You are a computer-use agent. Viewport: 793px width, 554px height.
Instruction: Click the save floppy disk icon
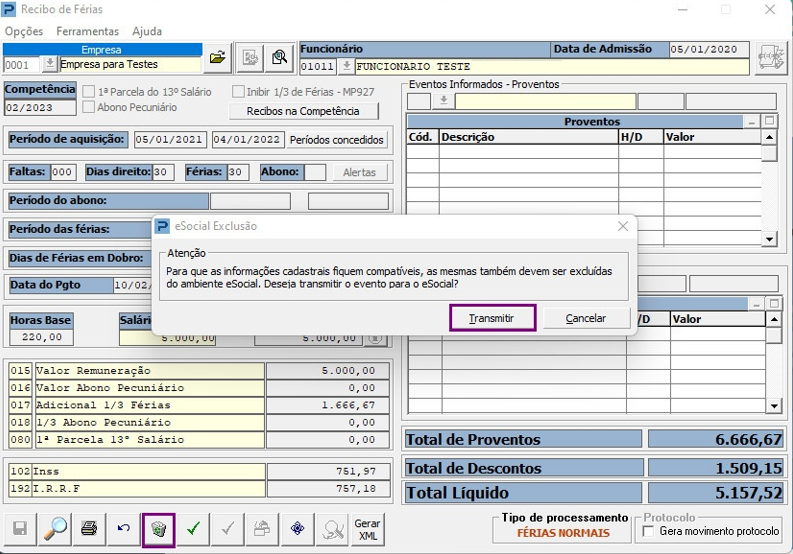[20, 529]
